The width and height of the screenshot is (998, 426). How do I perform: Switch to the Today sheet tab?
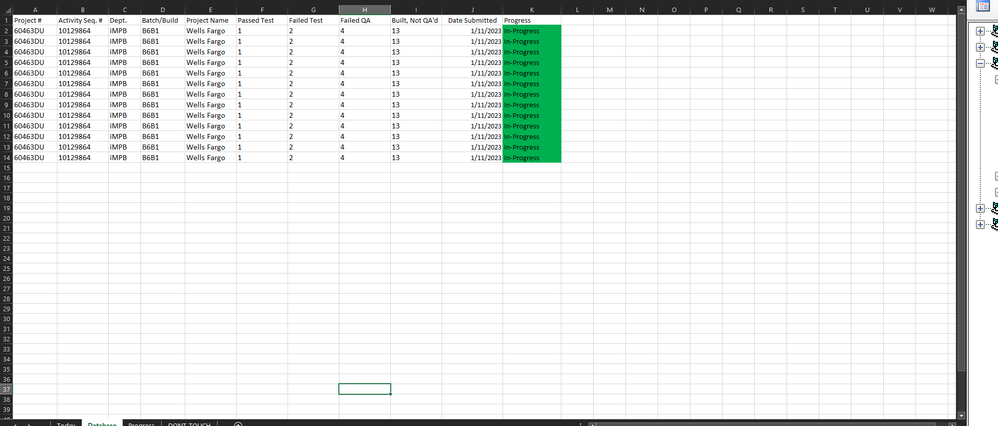coord(66,424)
